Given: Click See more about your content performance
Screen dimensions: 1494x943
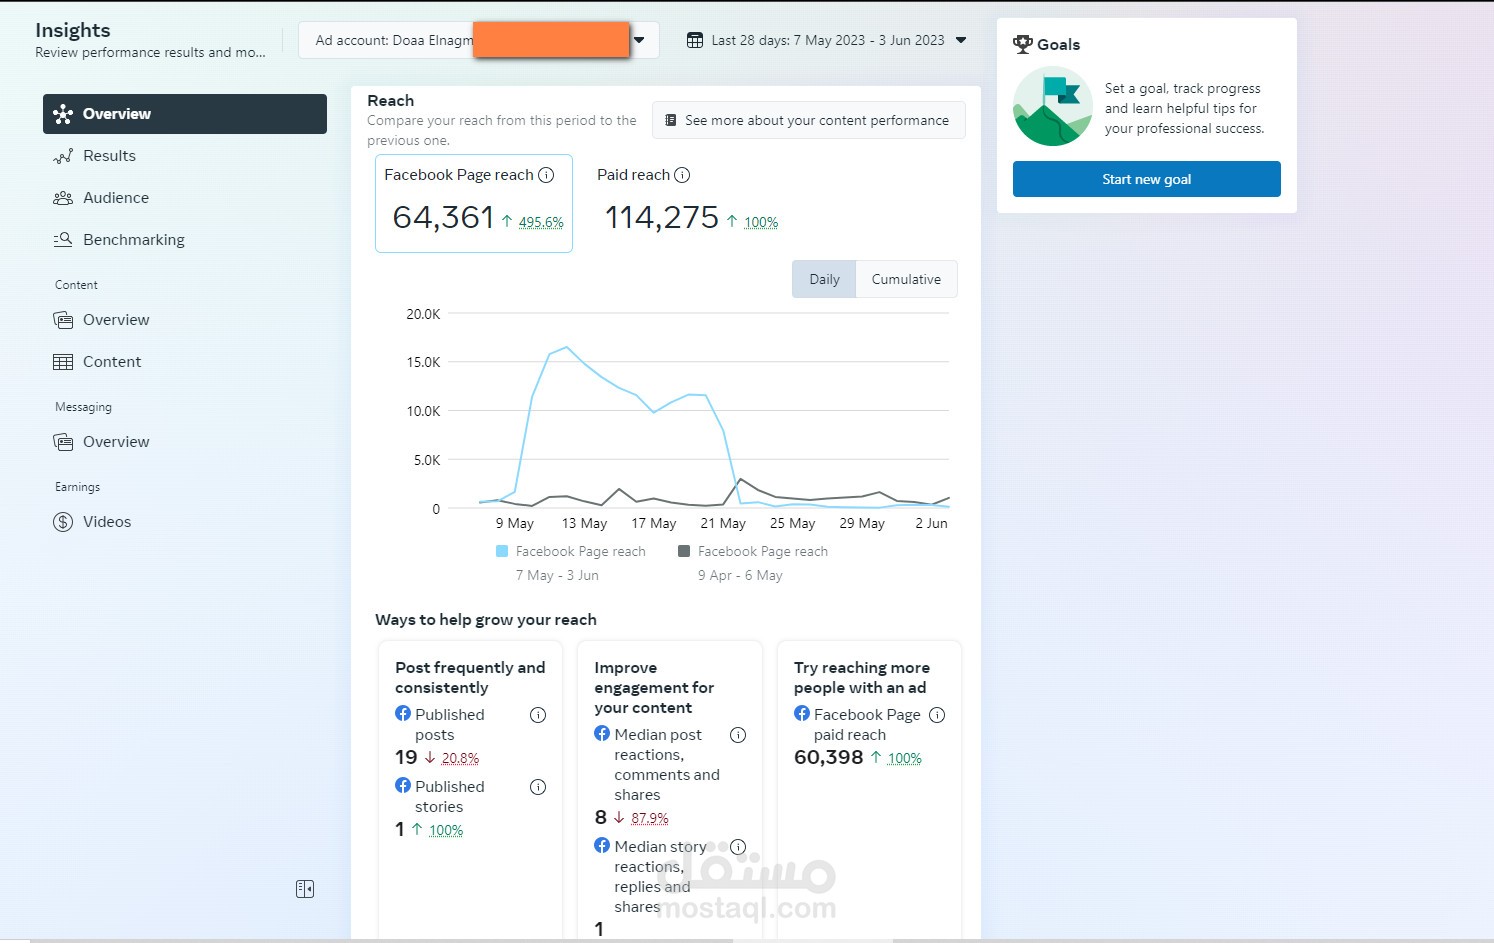Looking at the screenshot, I should tap(809, 120).
